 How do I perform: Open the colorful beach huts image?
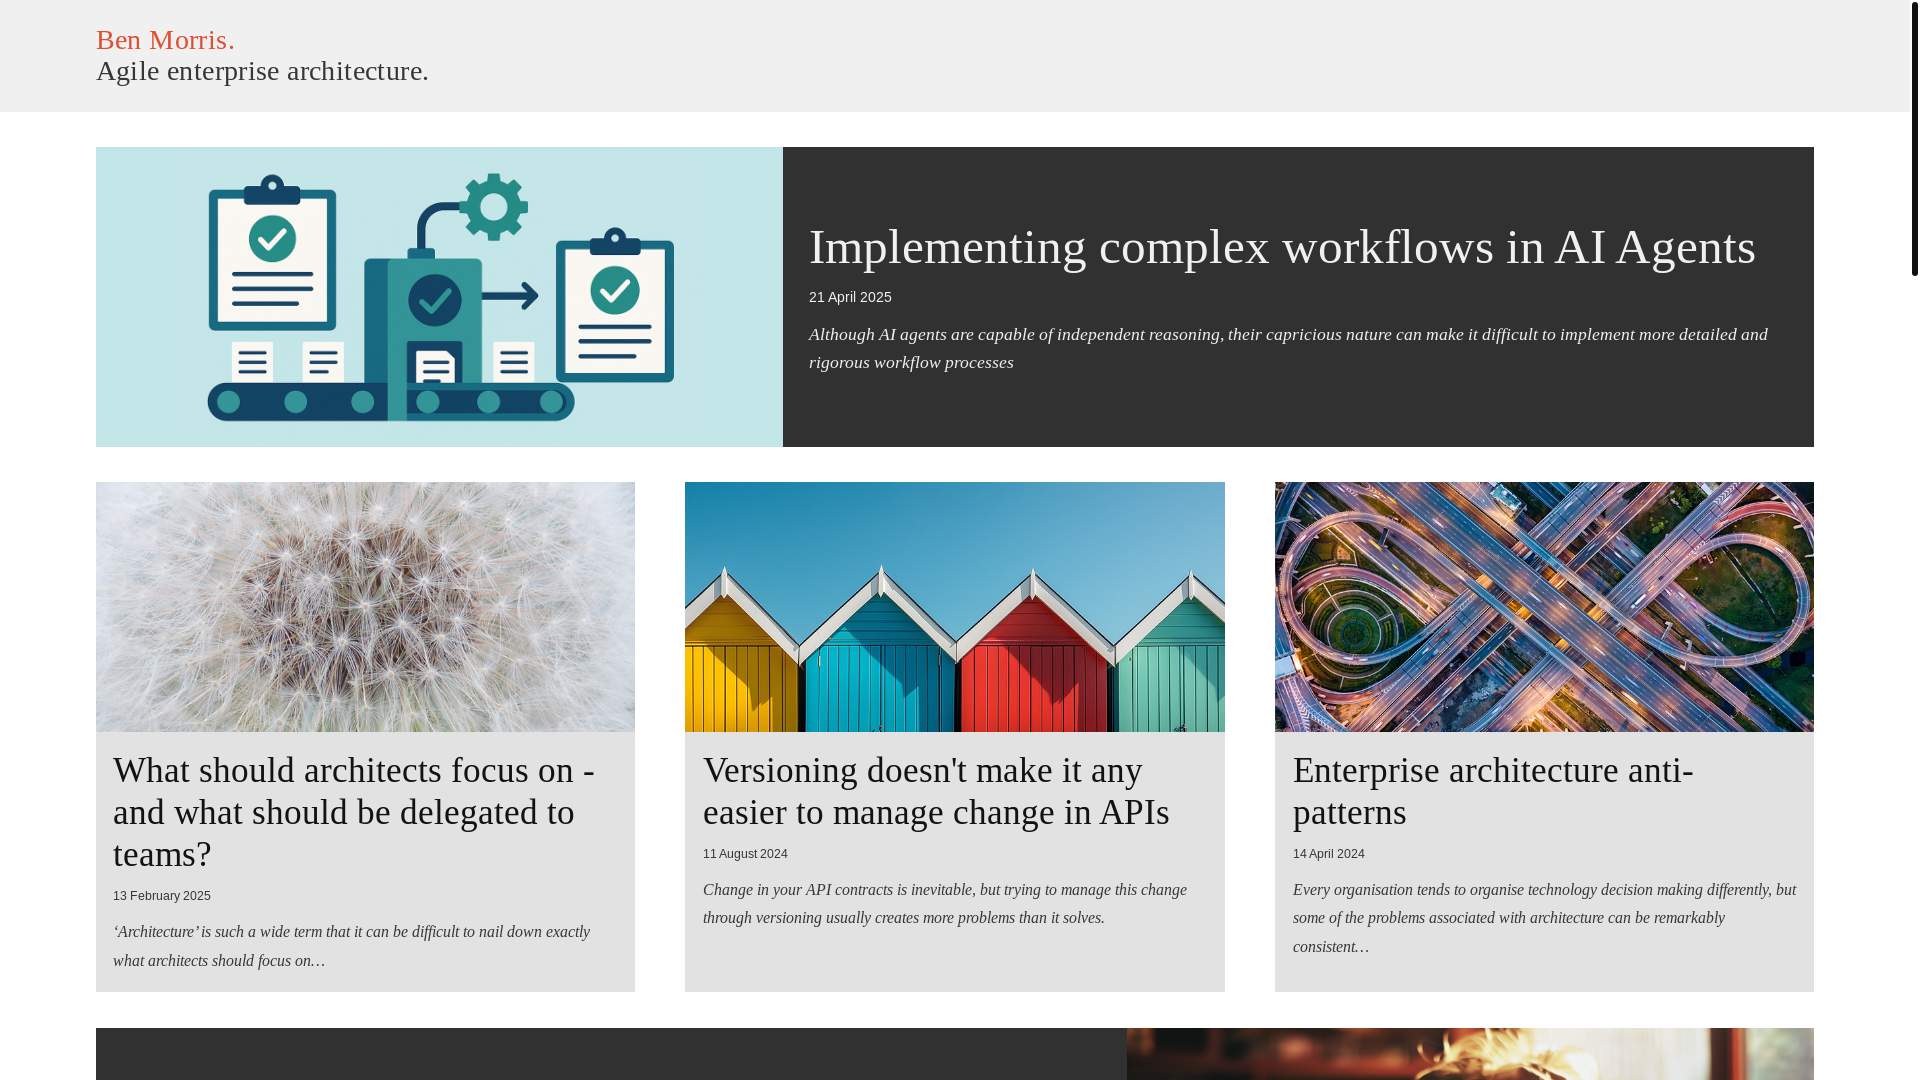954,607
